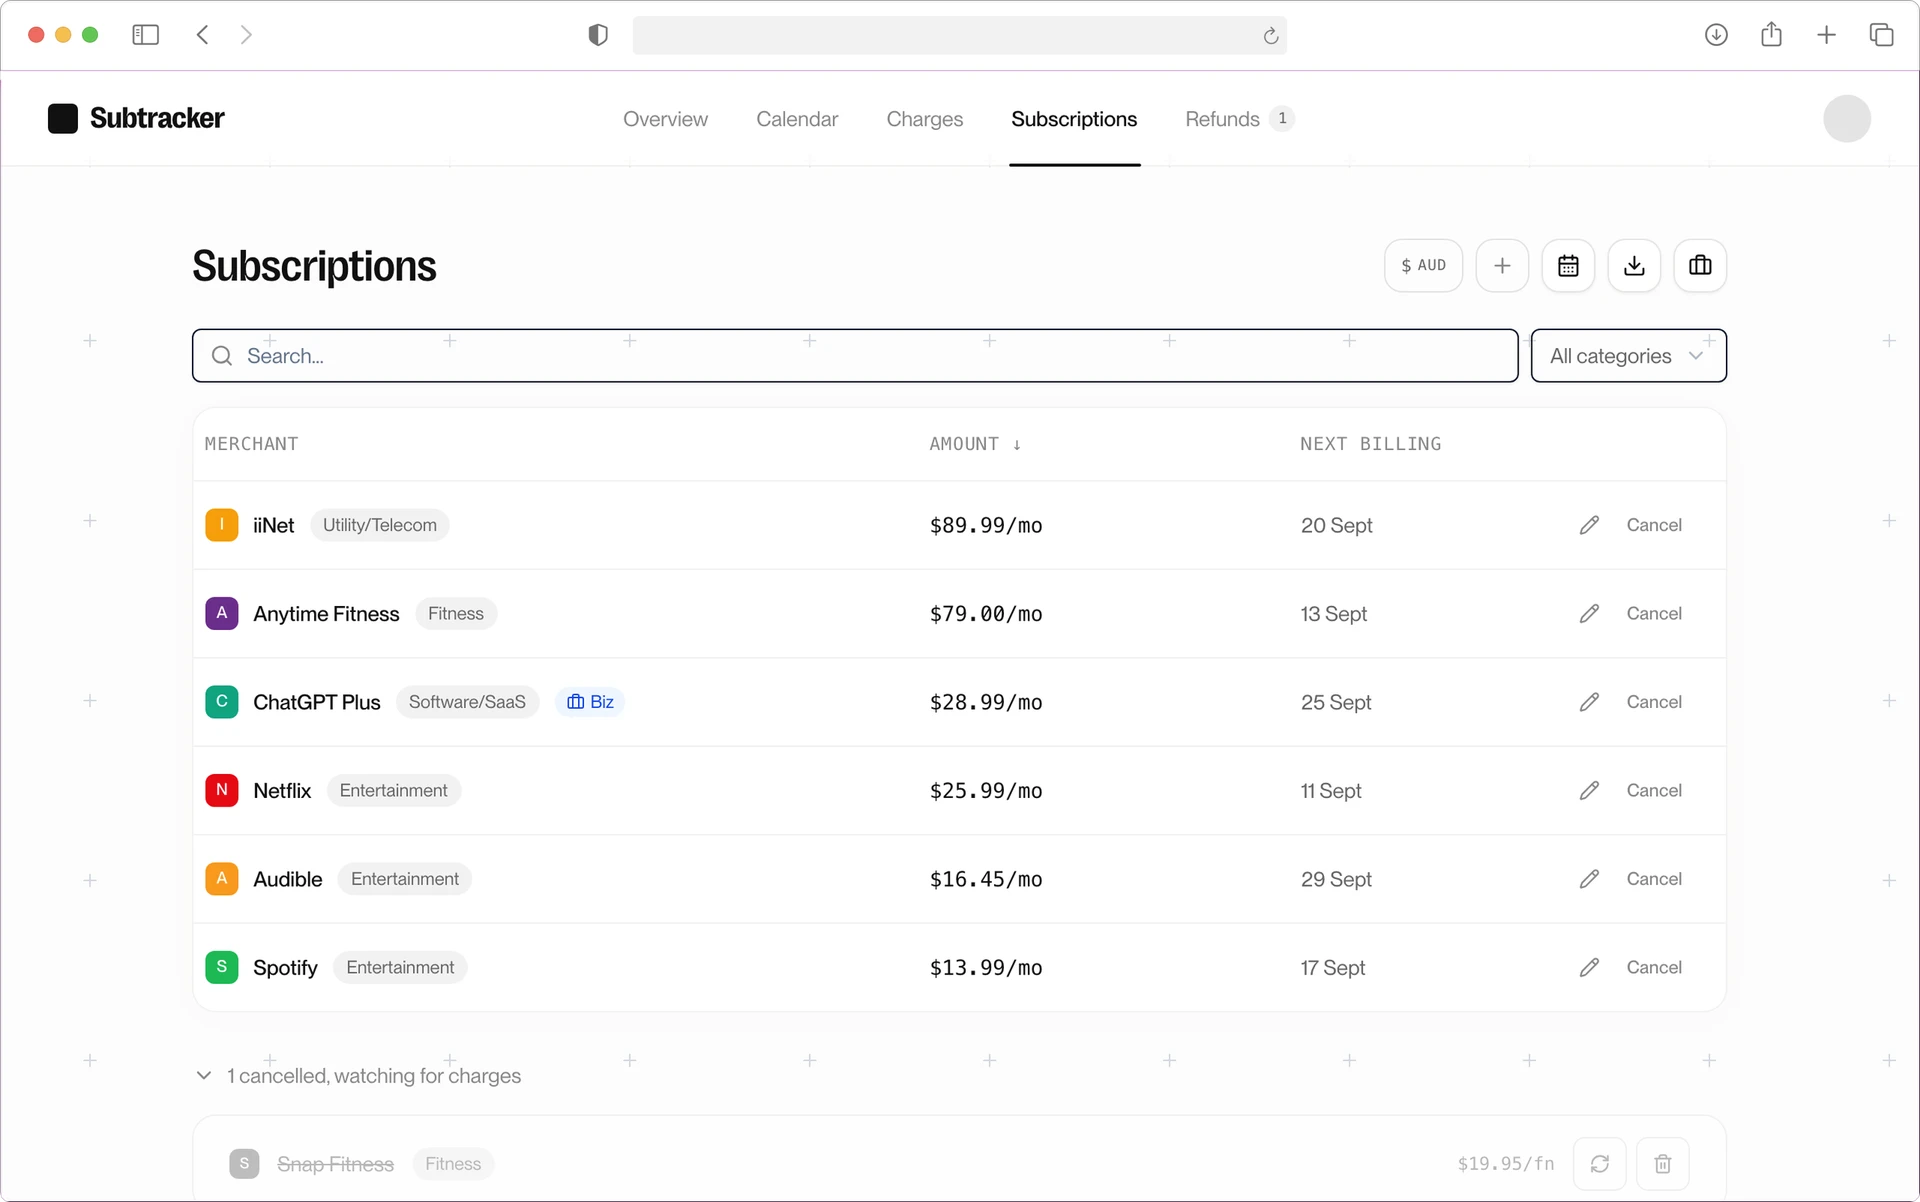Edit the Anytime Fitness subscription

coord(1589,614)
